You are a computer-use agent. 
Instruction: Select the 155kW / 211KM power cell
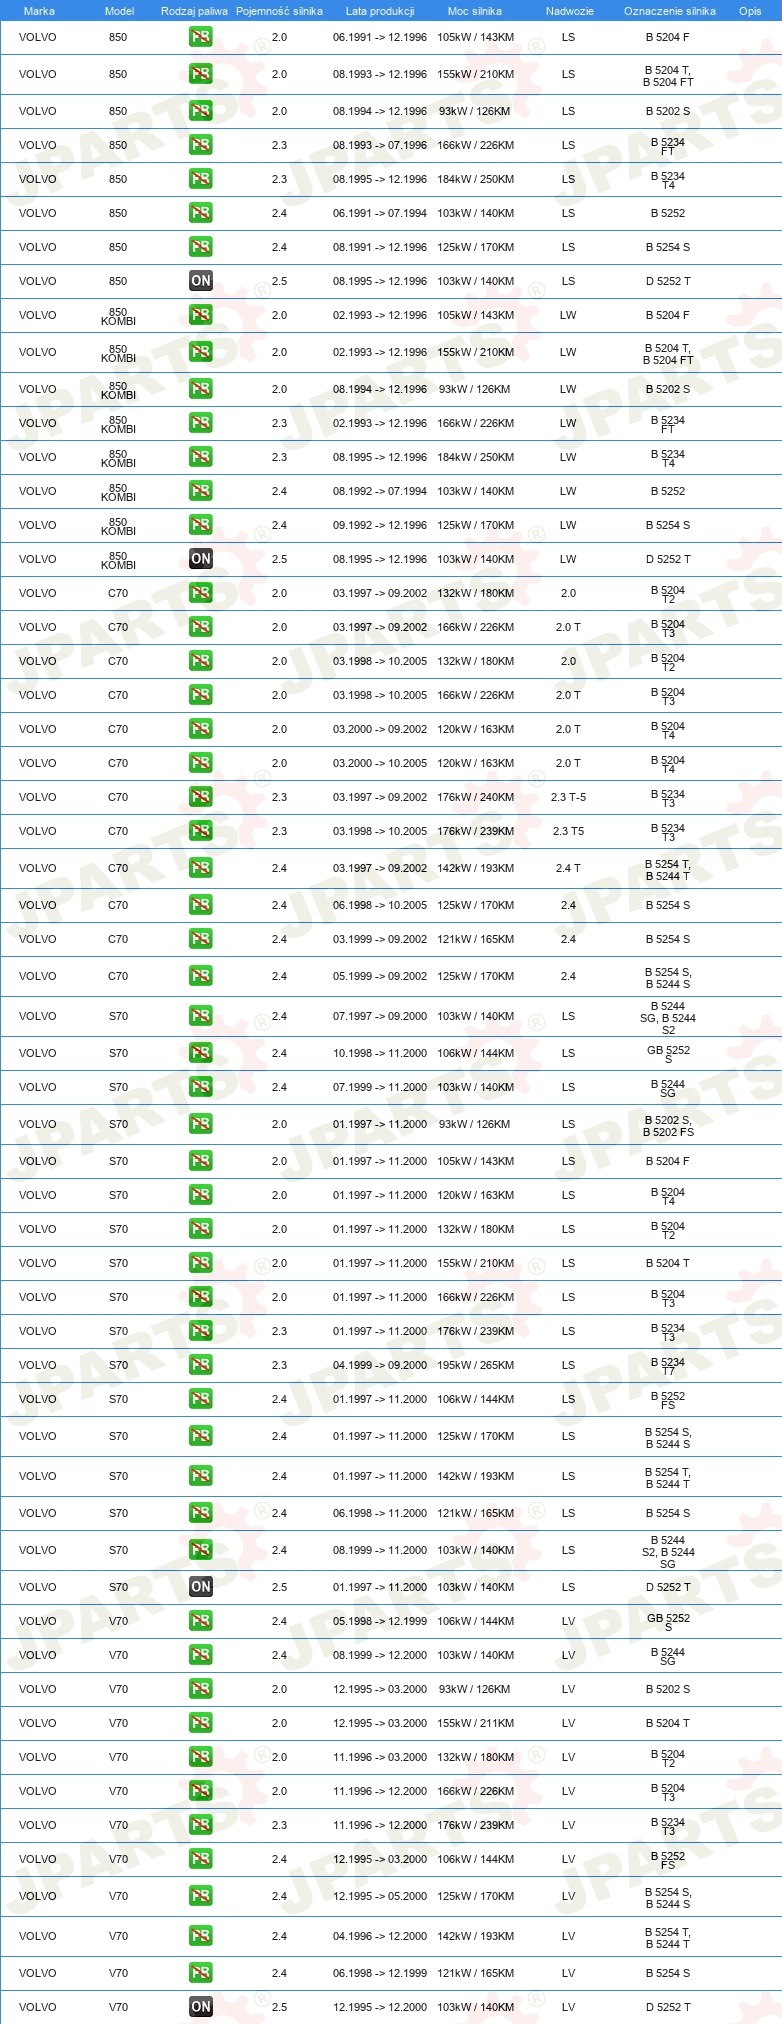click(475, 1723)
